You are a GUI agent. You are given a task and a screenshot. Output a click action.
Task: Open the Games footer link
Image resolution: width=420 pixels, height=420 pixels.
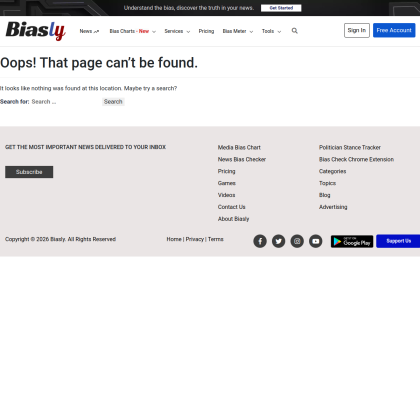coord(227,183)
